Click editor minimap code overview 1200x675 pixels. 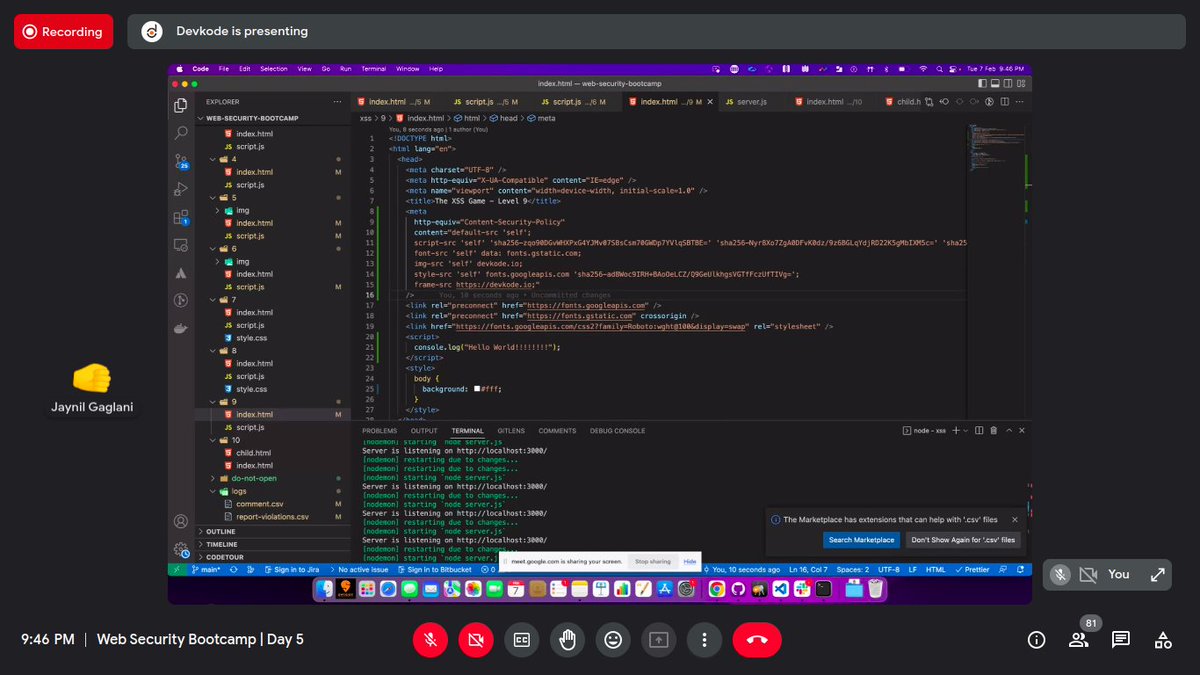(996, 150)
